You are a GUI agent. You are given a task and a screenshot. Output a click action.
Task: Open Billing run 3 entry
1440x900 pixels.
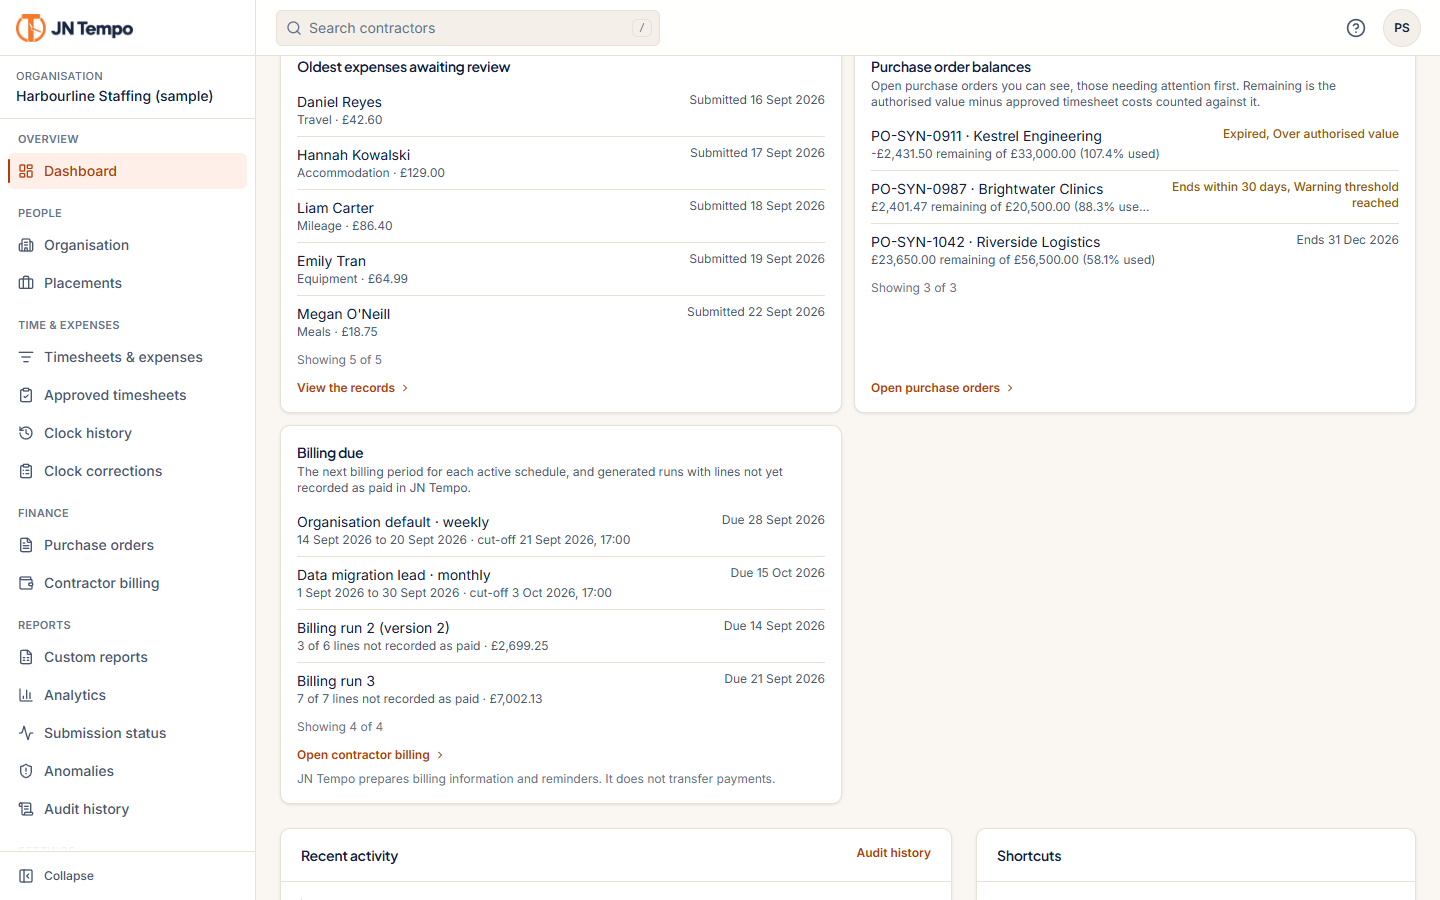click(561, 689)
